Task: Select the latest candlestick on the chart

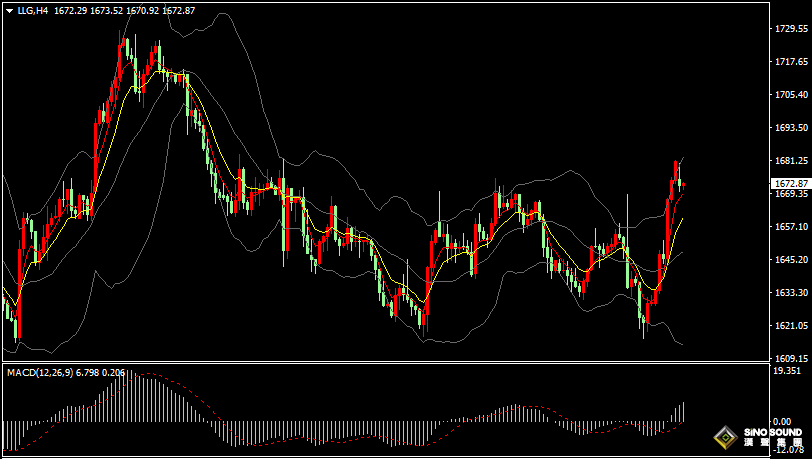Action: coord(682,185)
